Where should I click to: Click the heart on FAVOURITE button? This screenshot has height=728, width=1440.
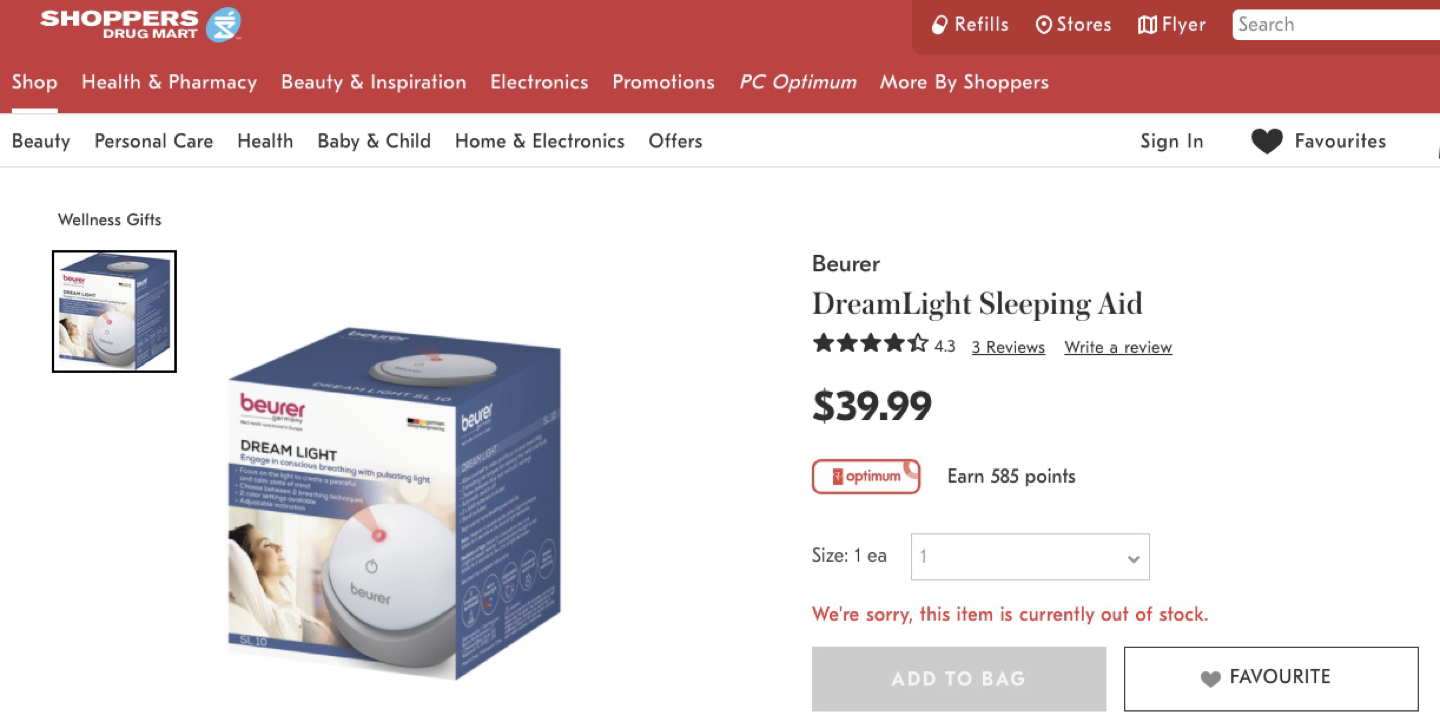coord(1210,678)
